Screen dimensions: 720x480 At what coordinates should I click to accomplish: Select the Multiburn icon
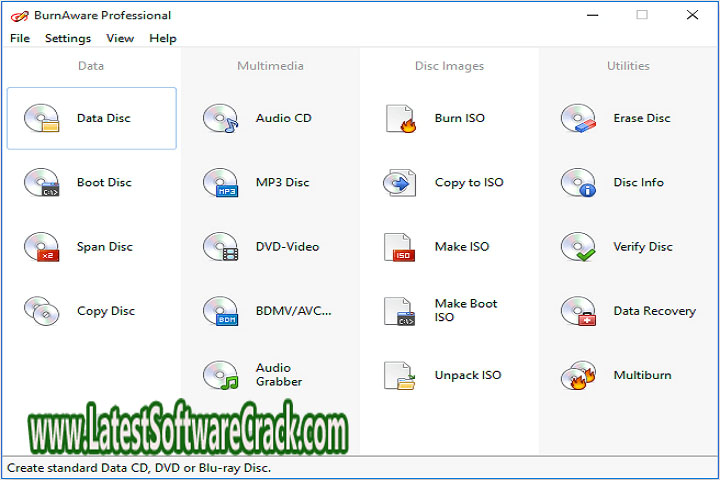[578, 376]
